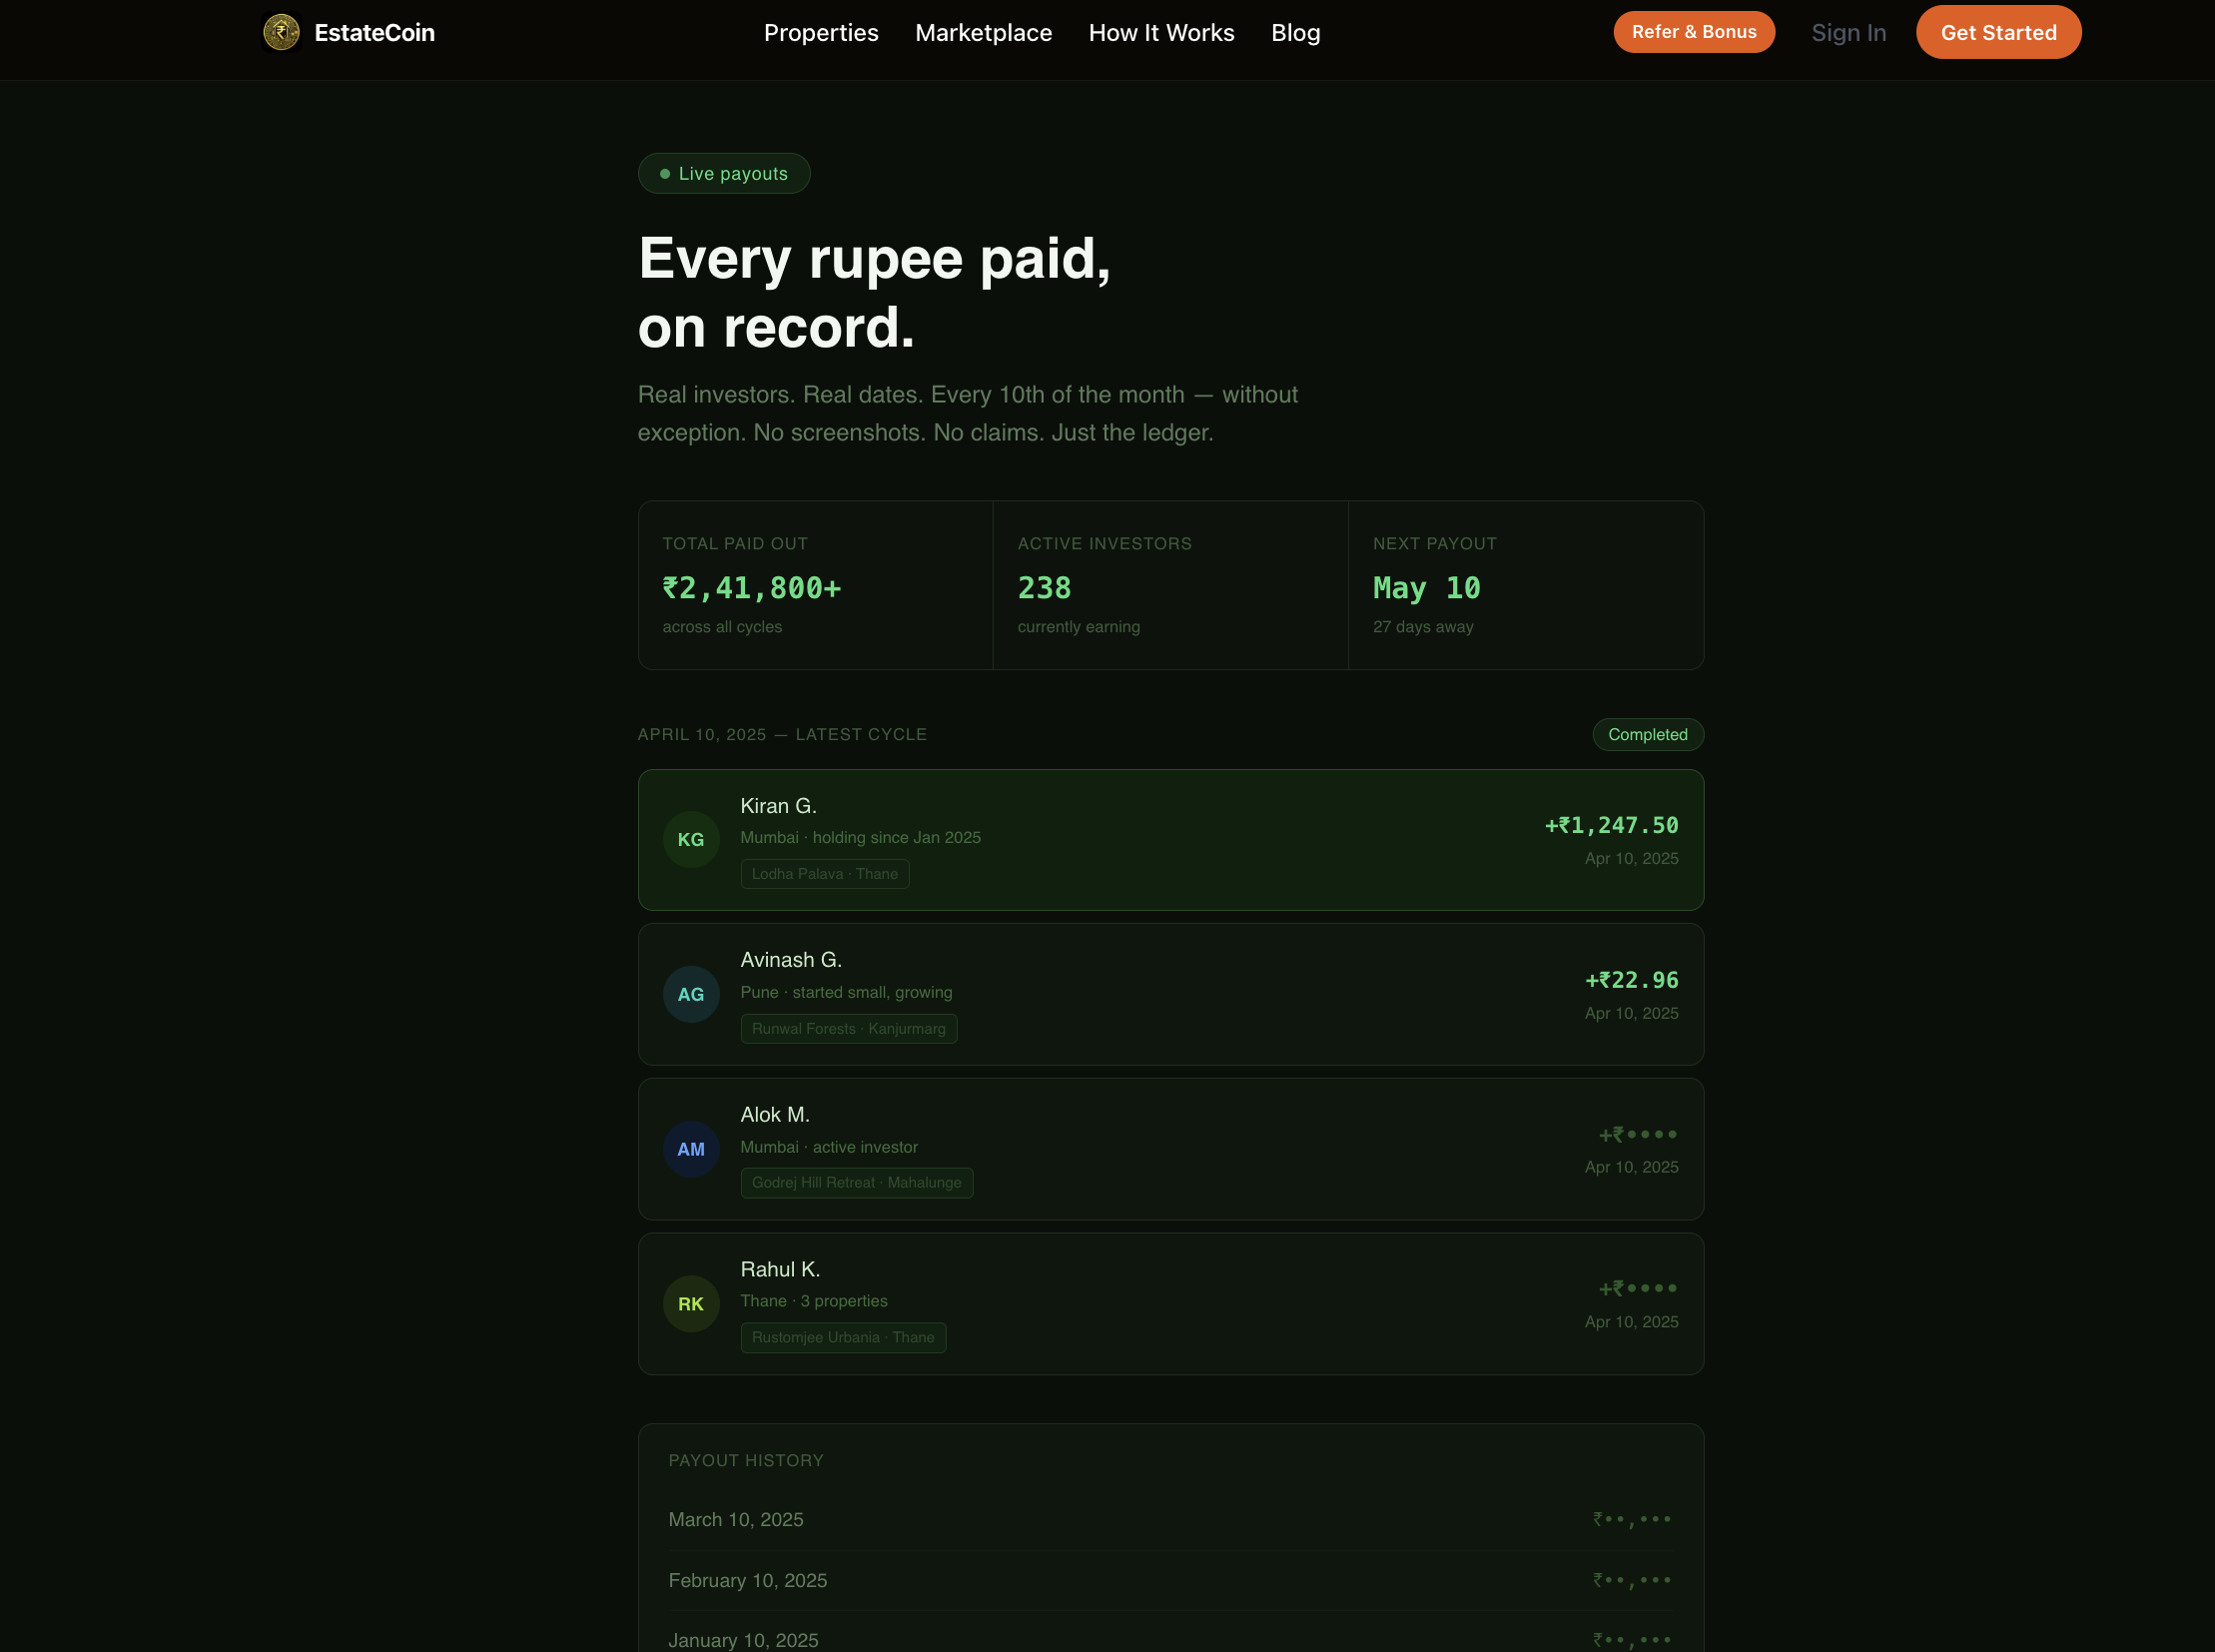Select the Kiran G. investor name
Screen dimensions: 2215x1652
click(778, 806)
